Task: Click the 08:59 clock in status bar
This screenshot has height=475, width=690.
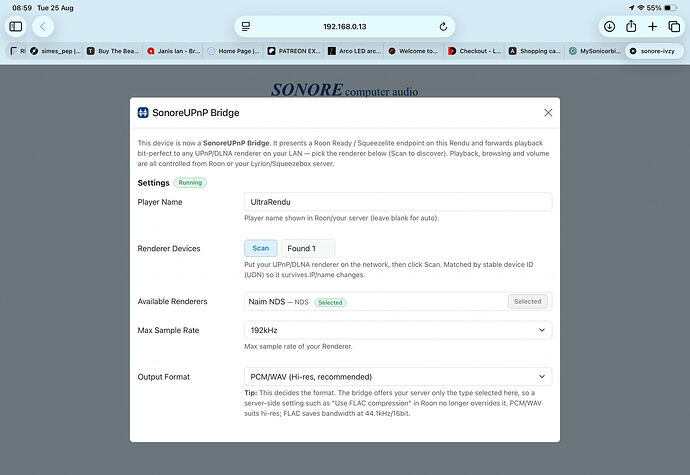Action: coord(22,8)
